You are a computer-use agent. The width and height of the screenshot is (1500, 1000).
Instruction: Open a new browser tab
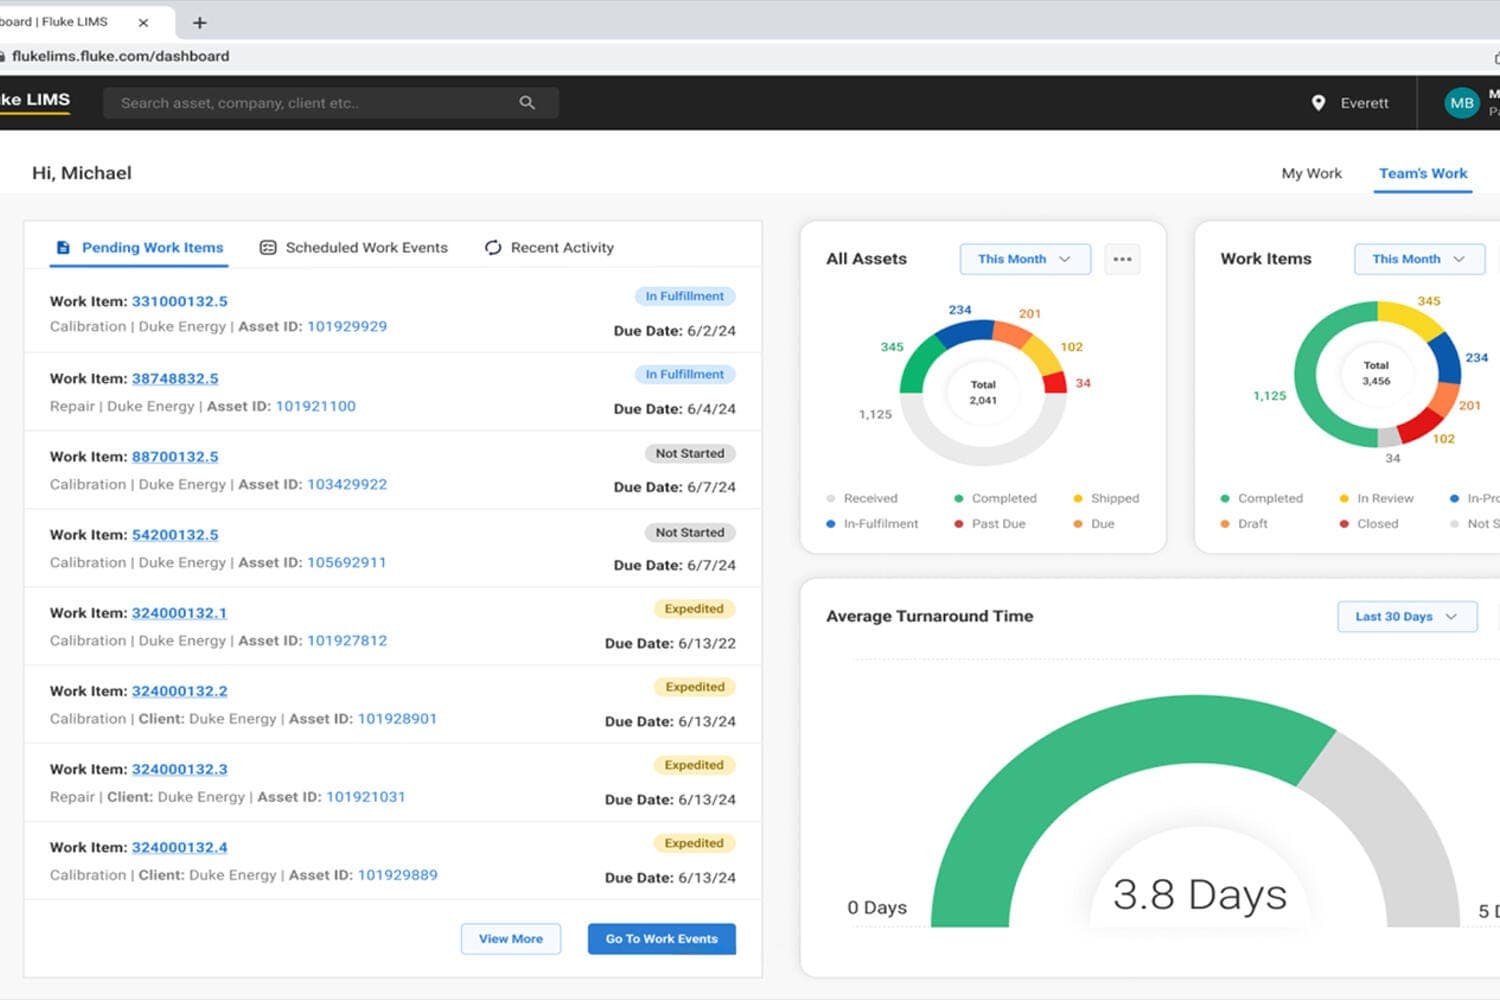coord(199,22)
